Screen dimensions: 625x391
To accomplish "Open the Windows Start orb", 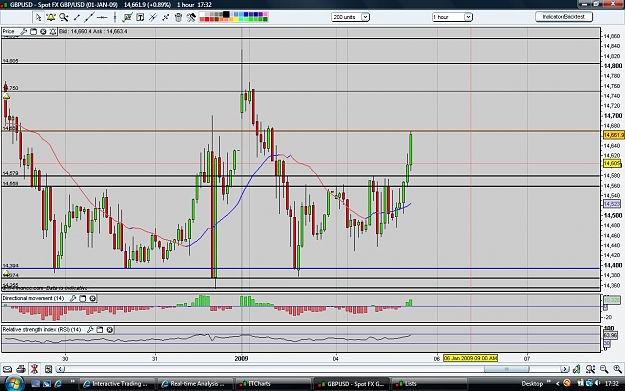I will coord(14,384).
